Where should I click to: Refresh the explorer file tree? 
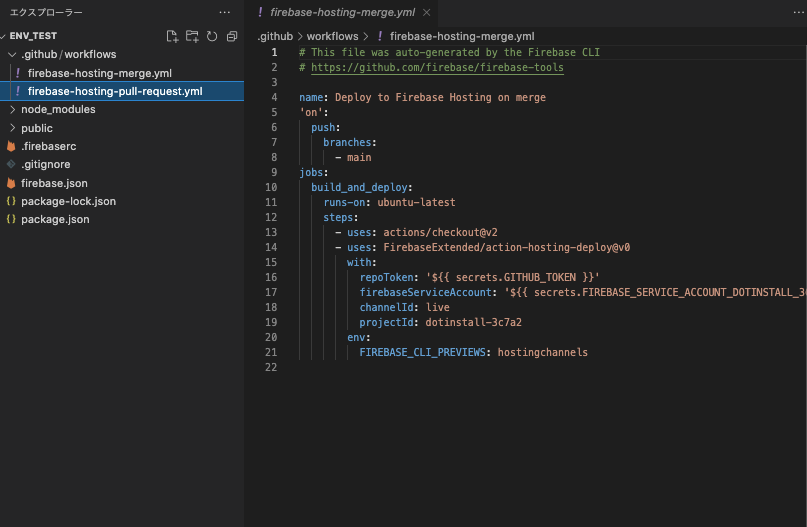(211, 36)
